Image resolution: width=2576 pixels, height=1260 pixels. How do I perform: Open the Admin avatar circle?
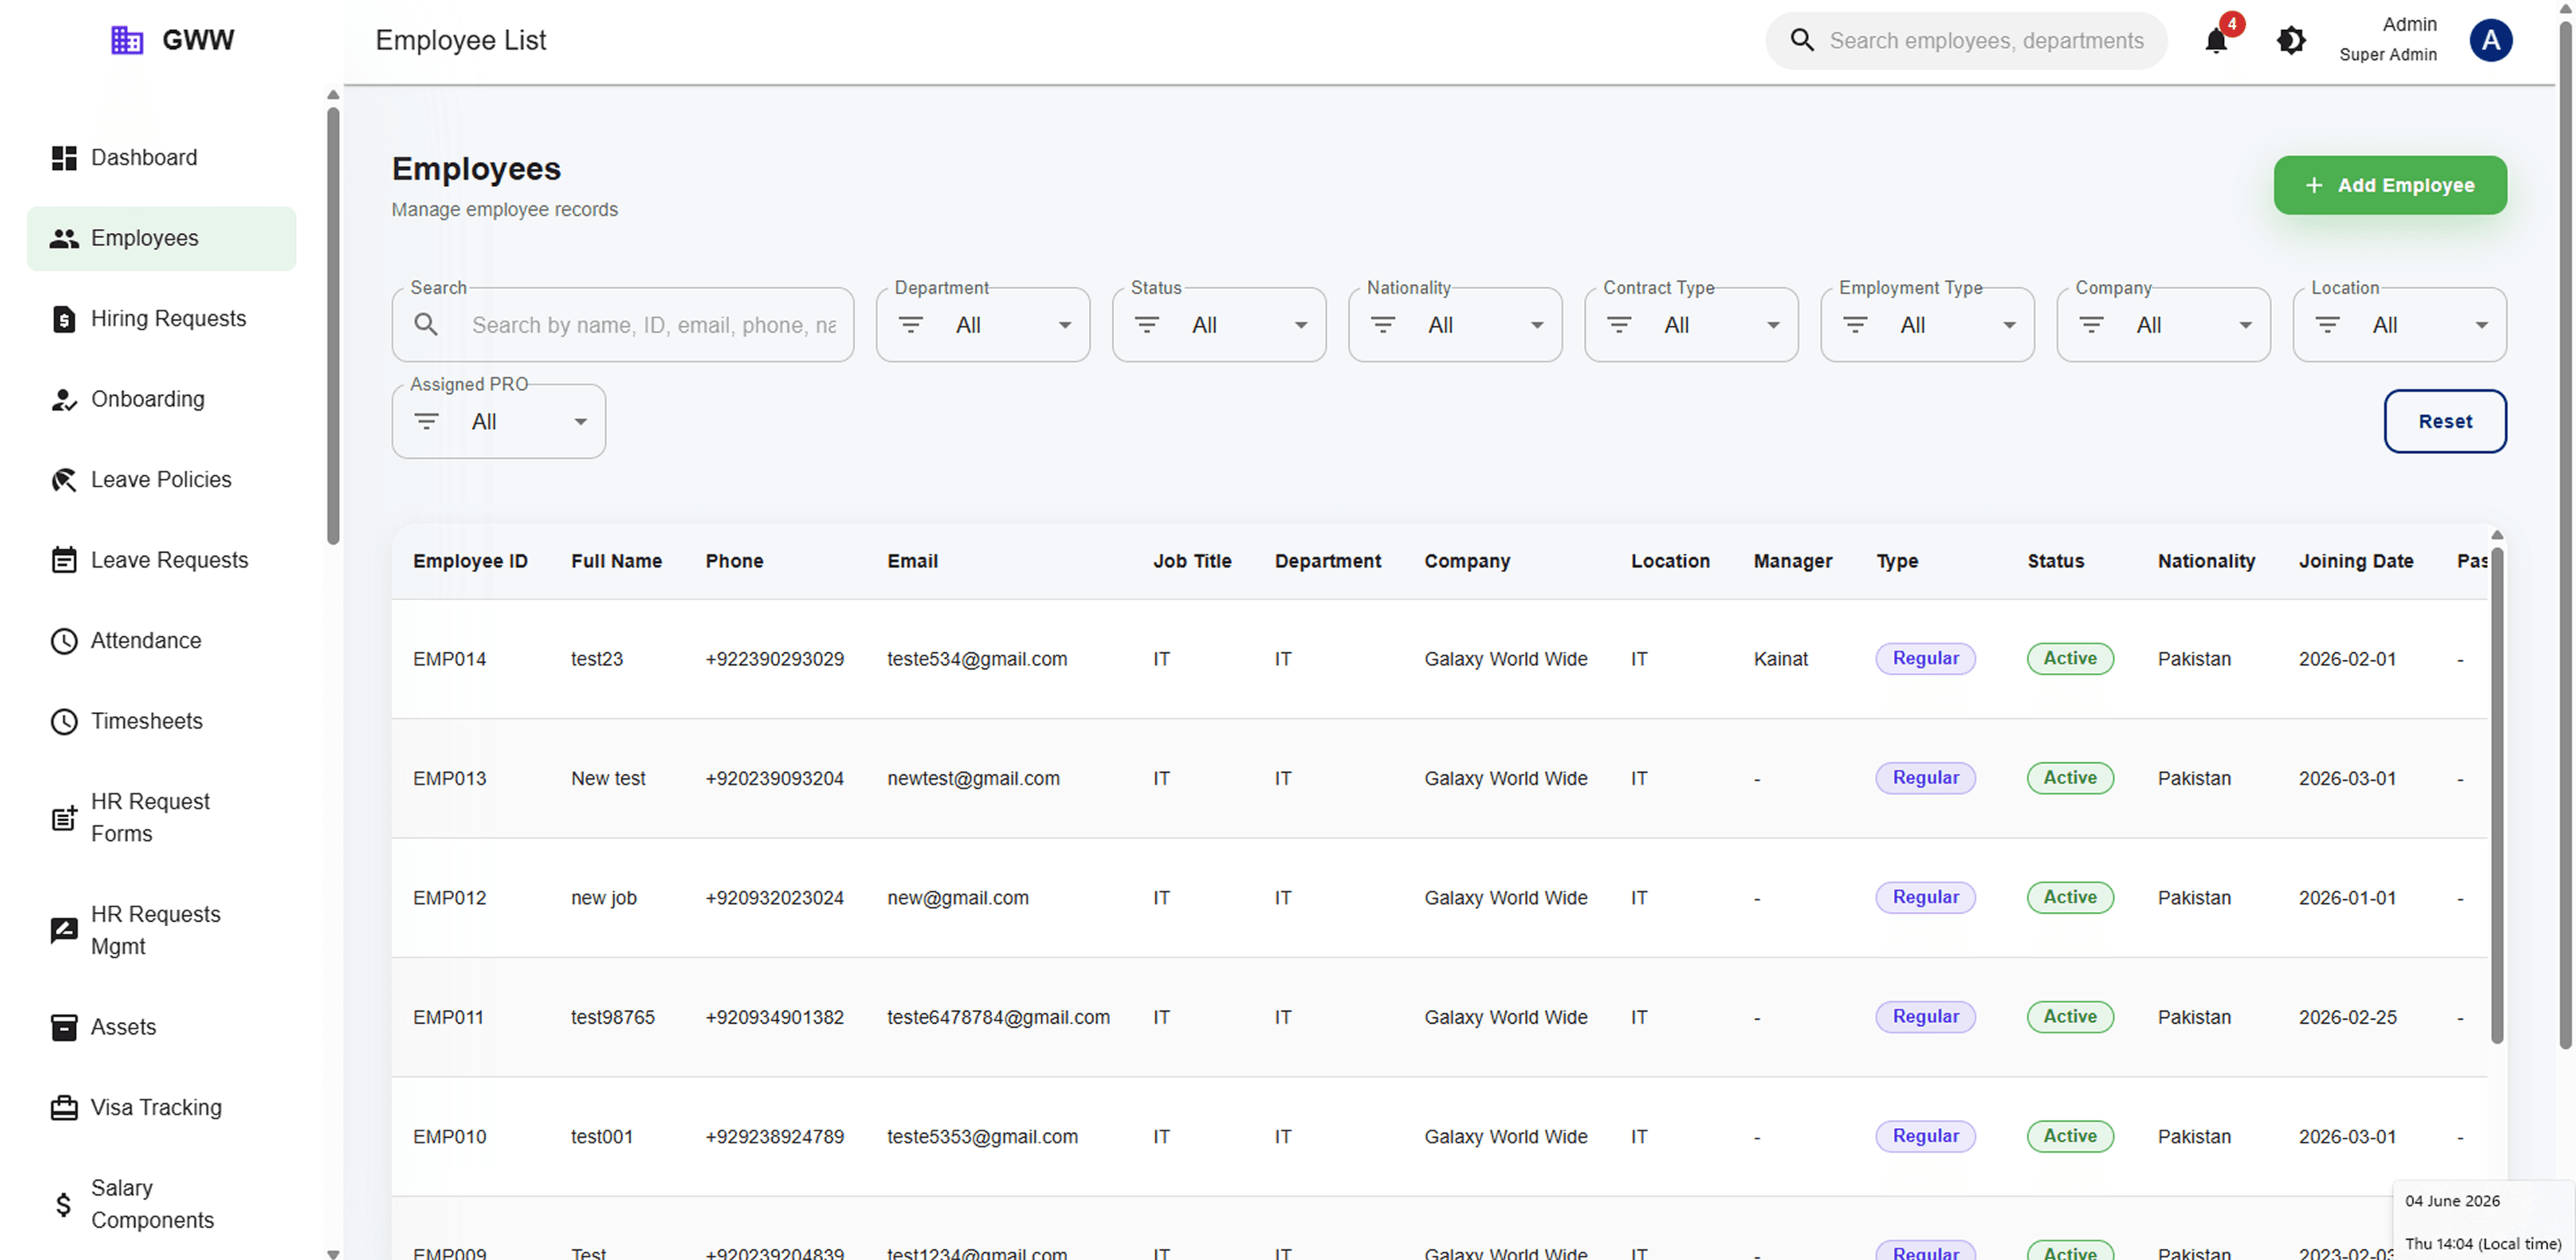pyautogui.click(x=2490, y=41)
